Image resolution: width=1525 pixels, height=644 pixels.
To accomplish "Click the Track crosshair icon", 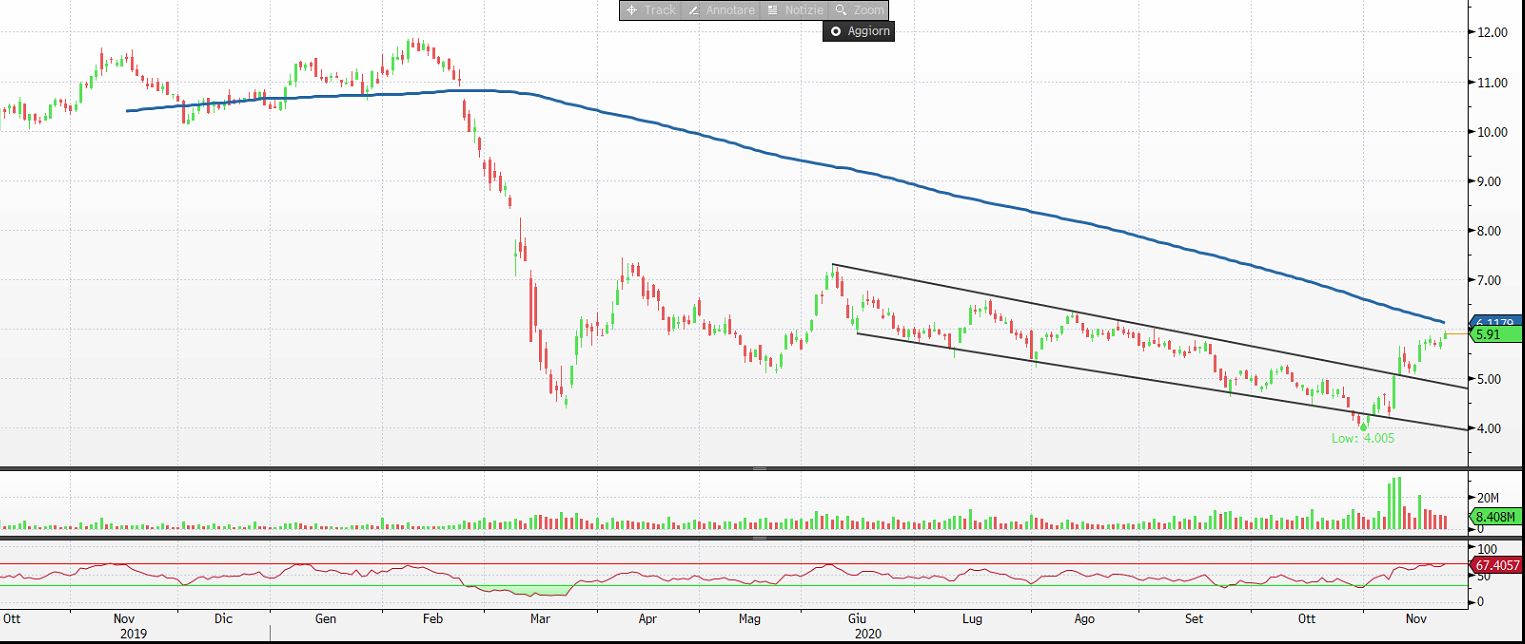I will coord(631,10).
